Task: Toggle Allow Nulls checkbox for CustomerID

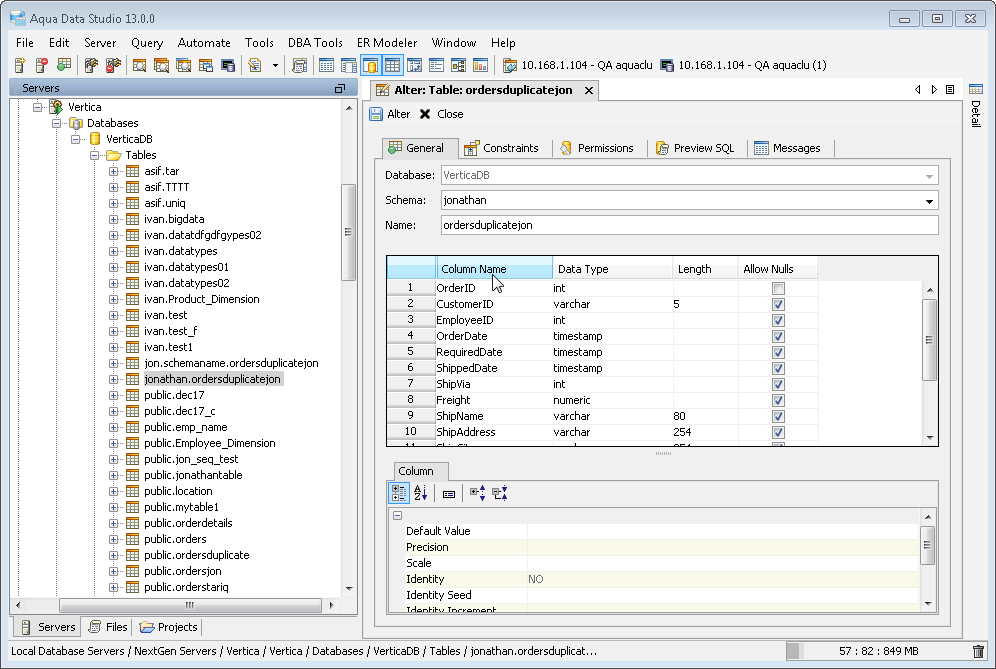Action: pyautogui.click(x=778, y=304)
